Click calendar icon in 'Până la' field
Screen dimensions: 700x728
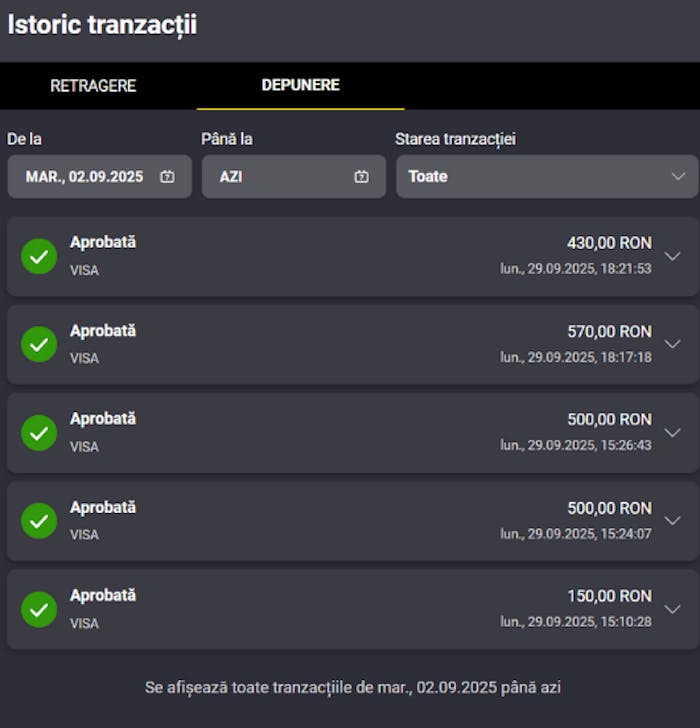pos(361,177)
